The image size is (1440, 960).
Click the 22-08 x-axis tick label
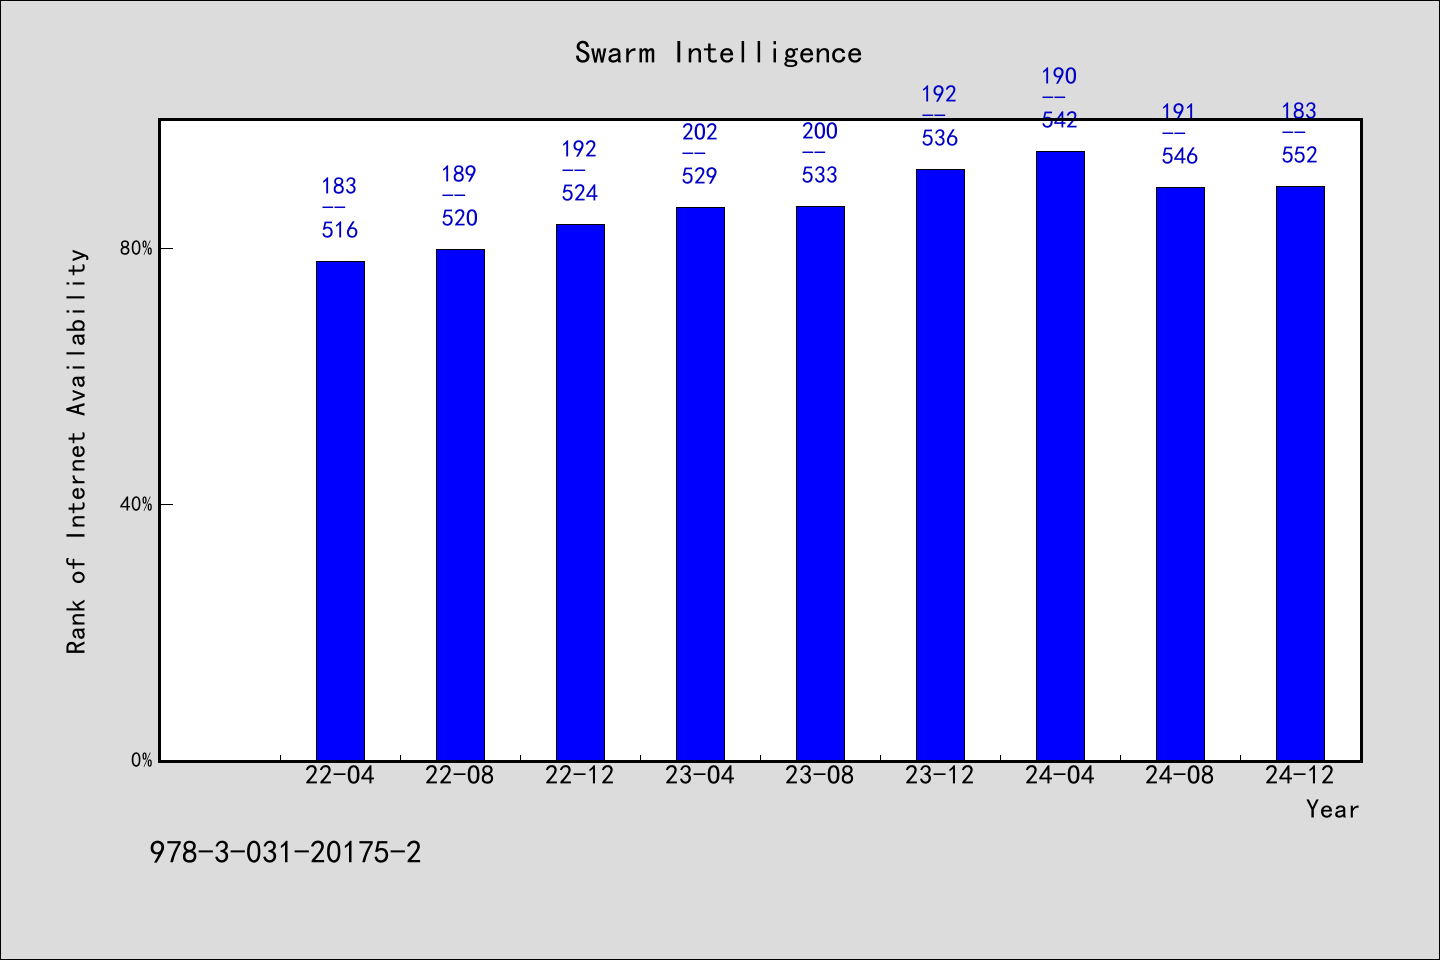pos(460,775)
